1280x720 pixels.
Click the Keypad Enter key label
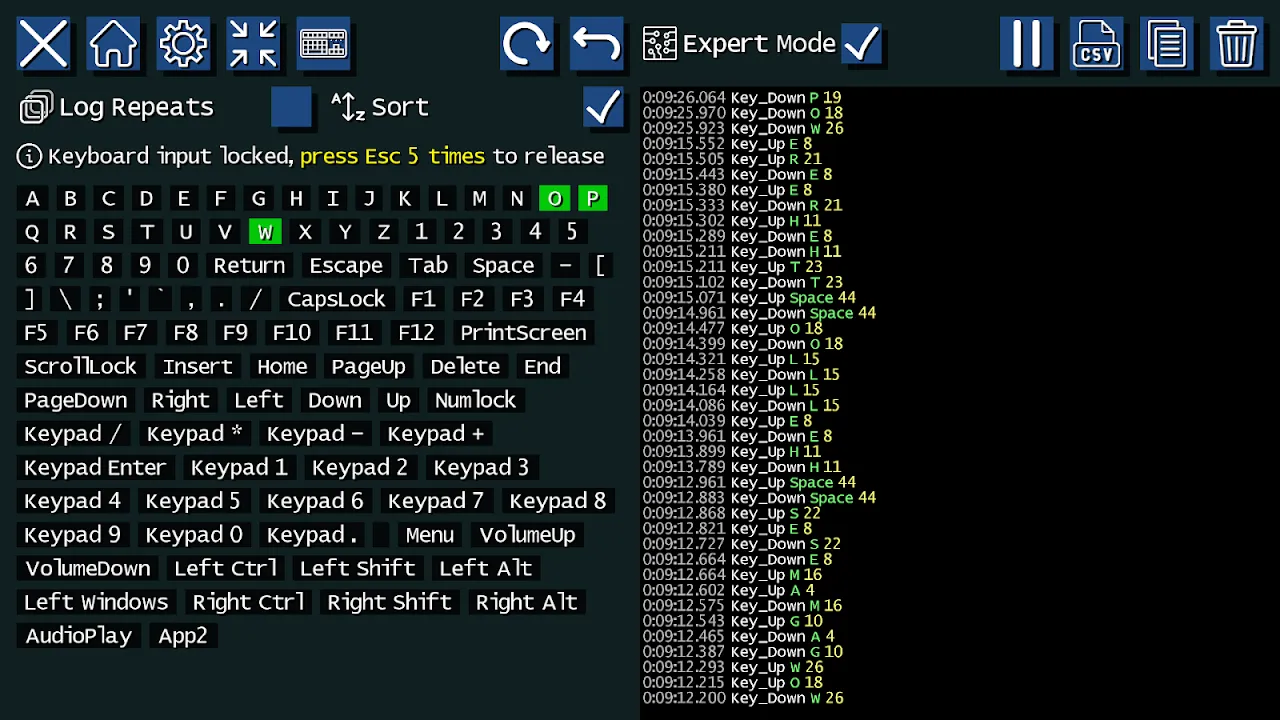(x=95, y=467)
